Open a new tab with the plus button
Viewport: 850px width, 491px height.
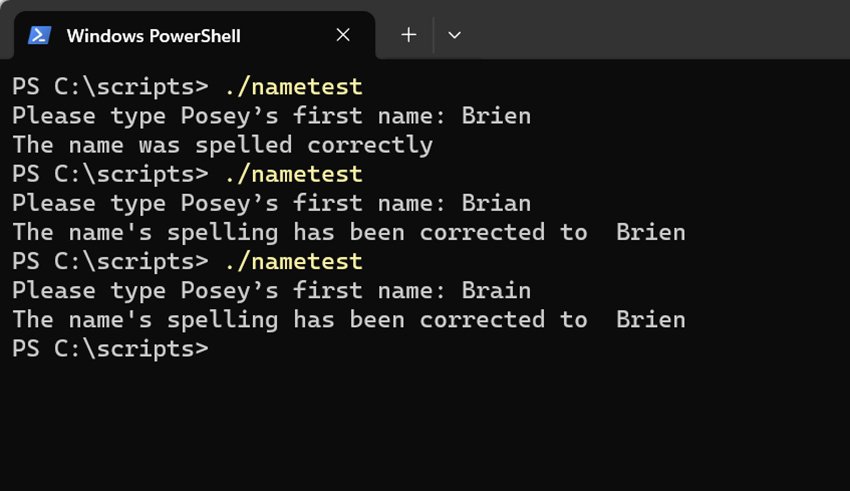click(408, 35)
